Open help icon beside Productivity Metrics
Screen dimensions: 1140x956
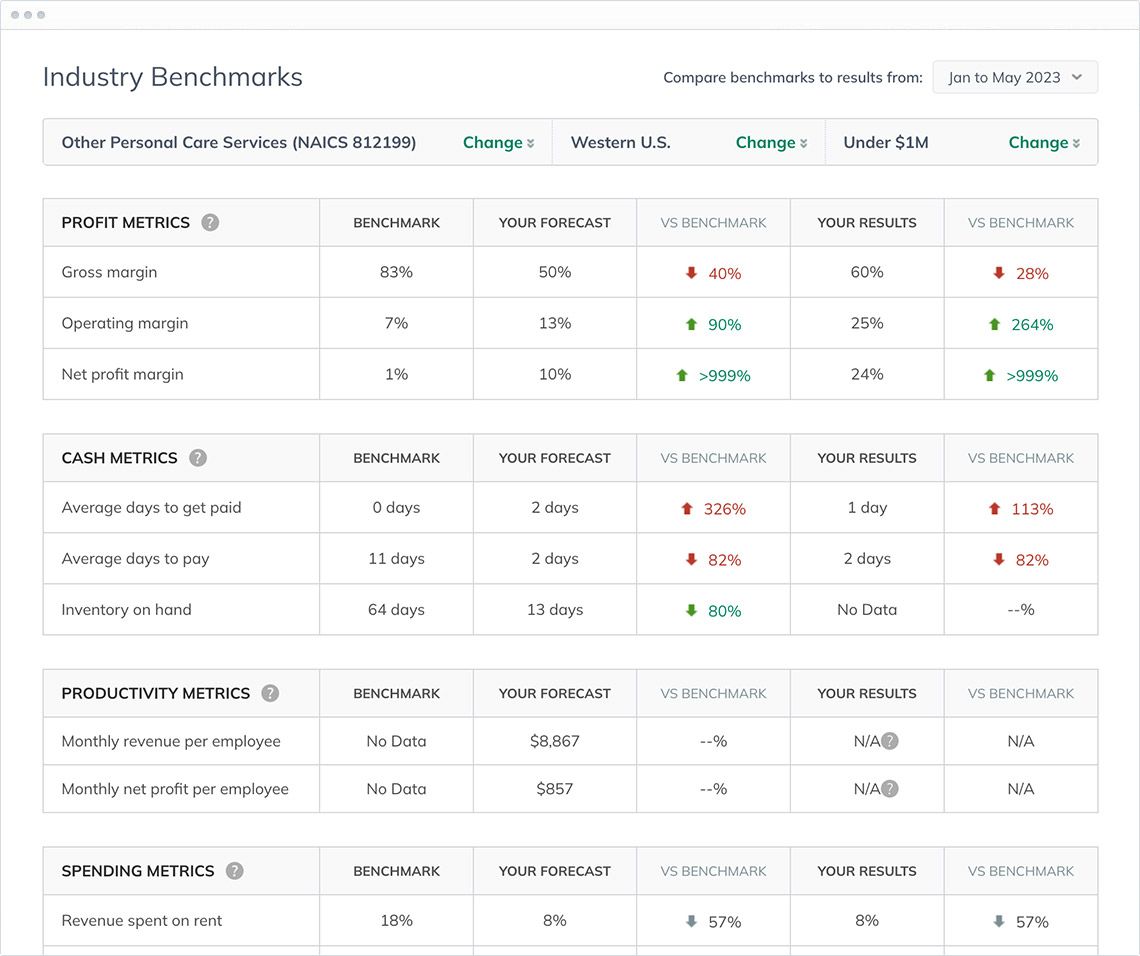click(270, 694)
